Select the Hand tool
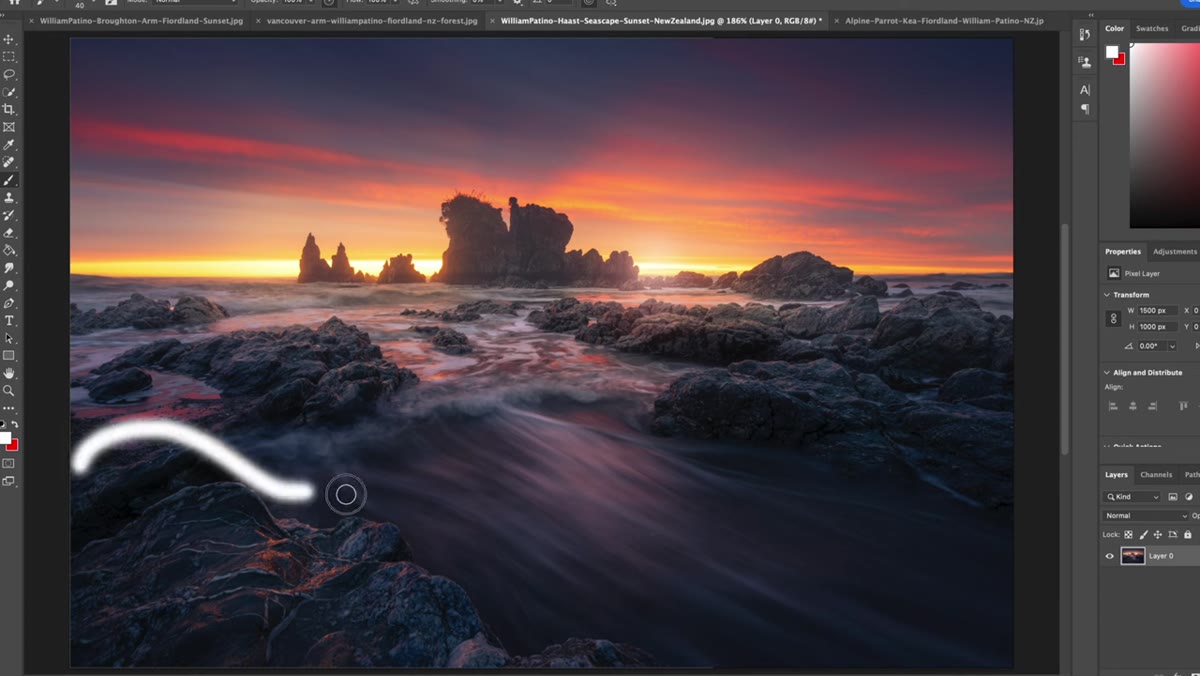This screenshot has width=1200, height=676. coord(9,373)
